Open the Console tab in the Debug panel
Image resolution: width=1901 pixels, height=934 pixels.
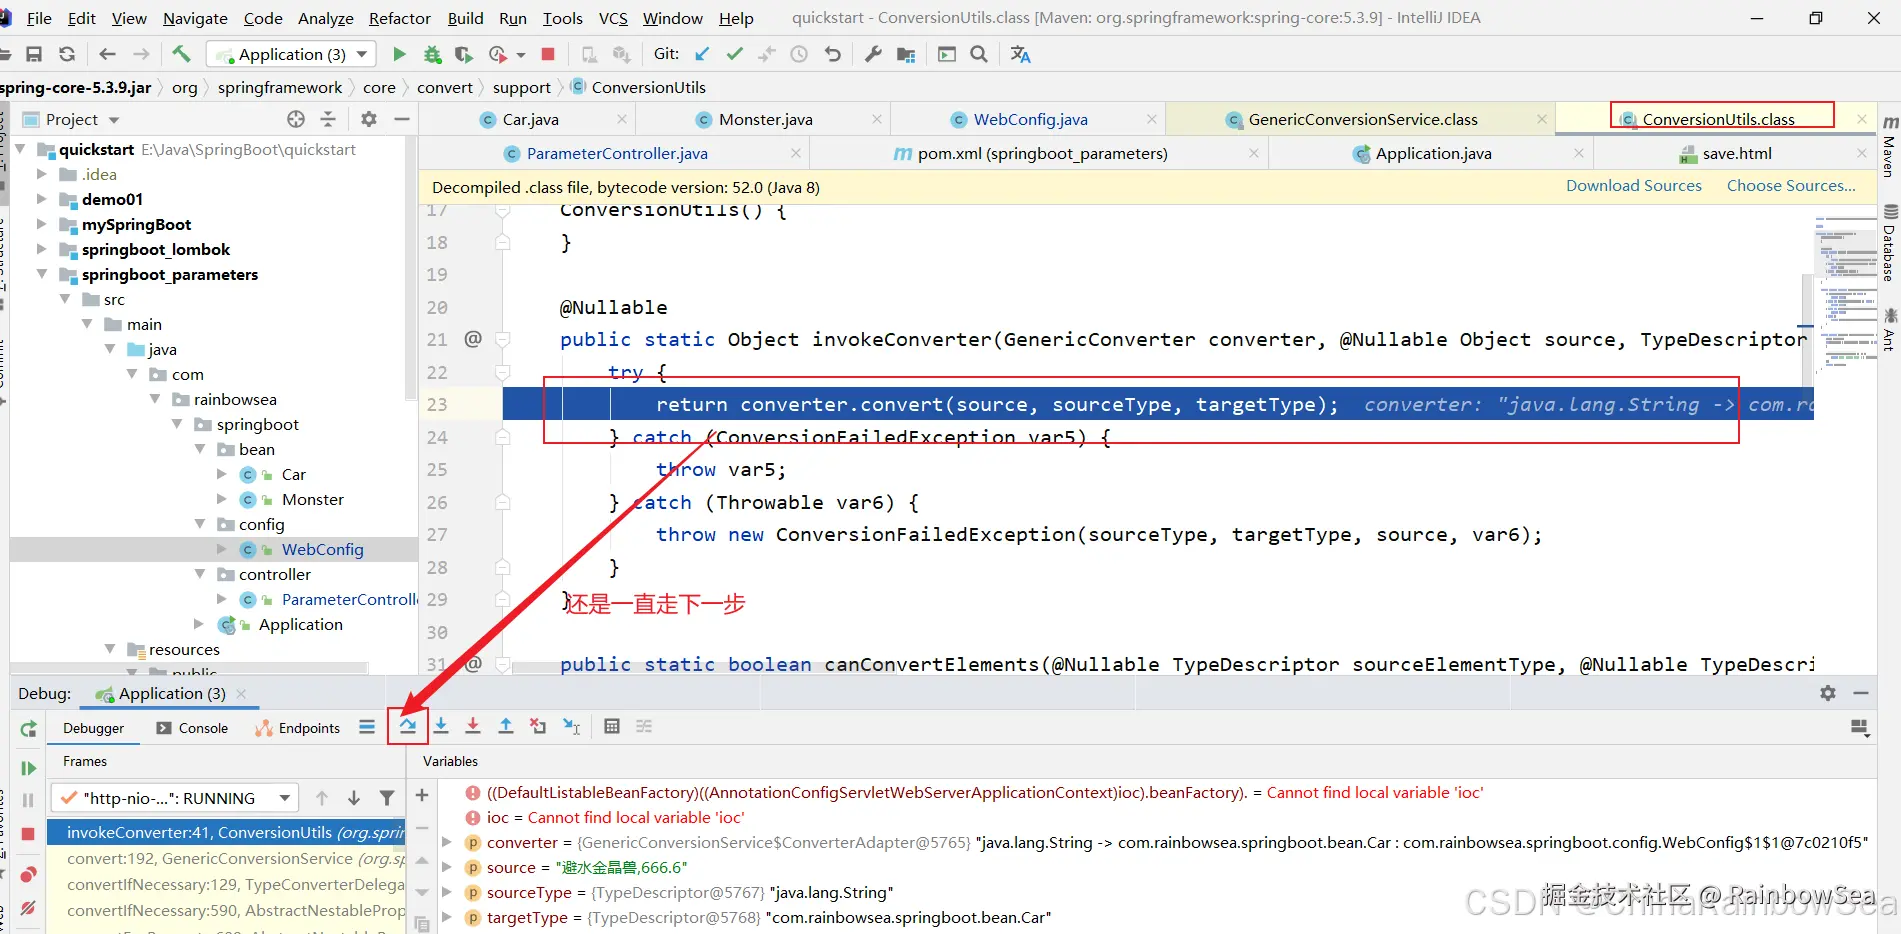[192, 728]
